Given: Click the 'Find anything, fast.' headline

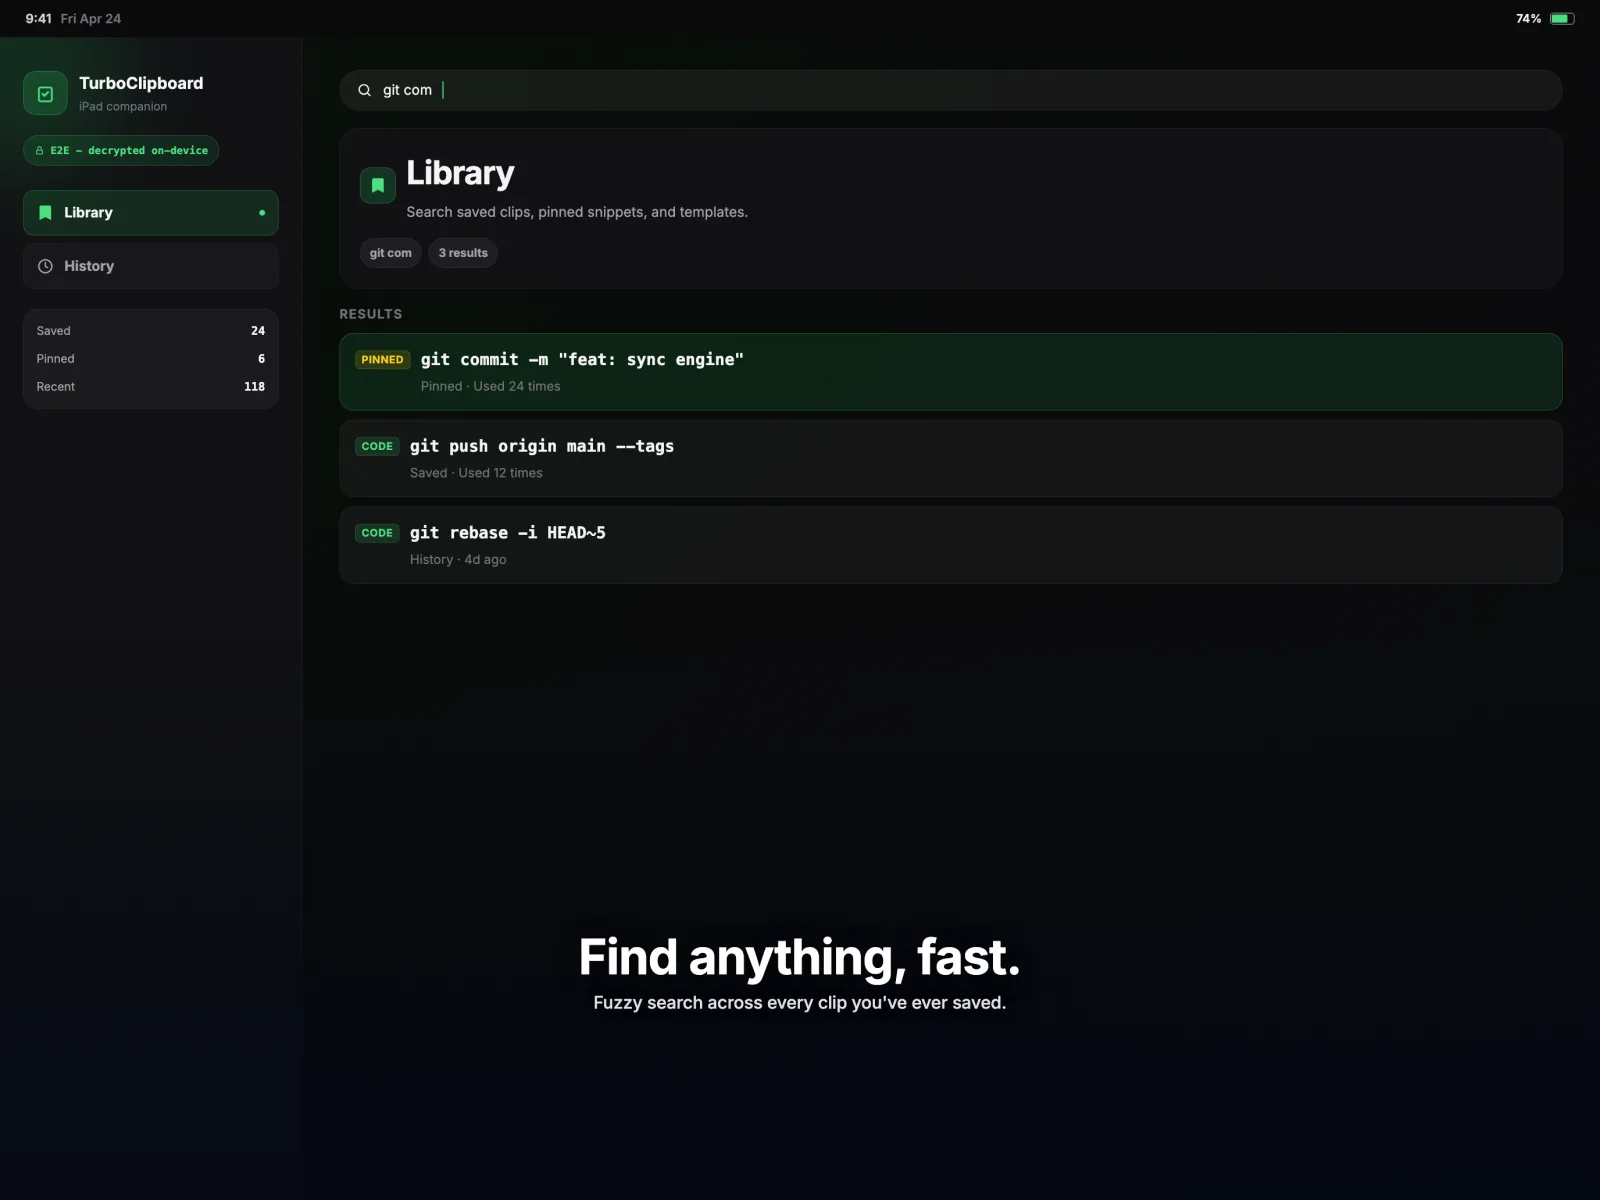Looking at the screenshot, I should point(800,957).
